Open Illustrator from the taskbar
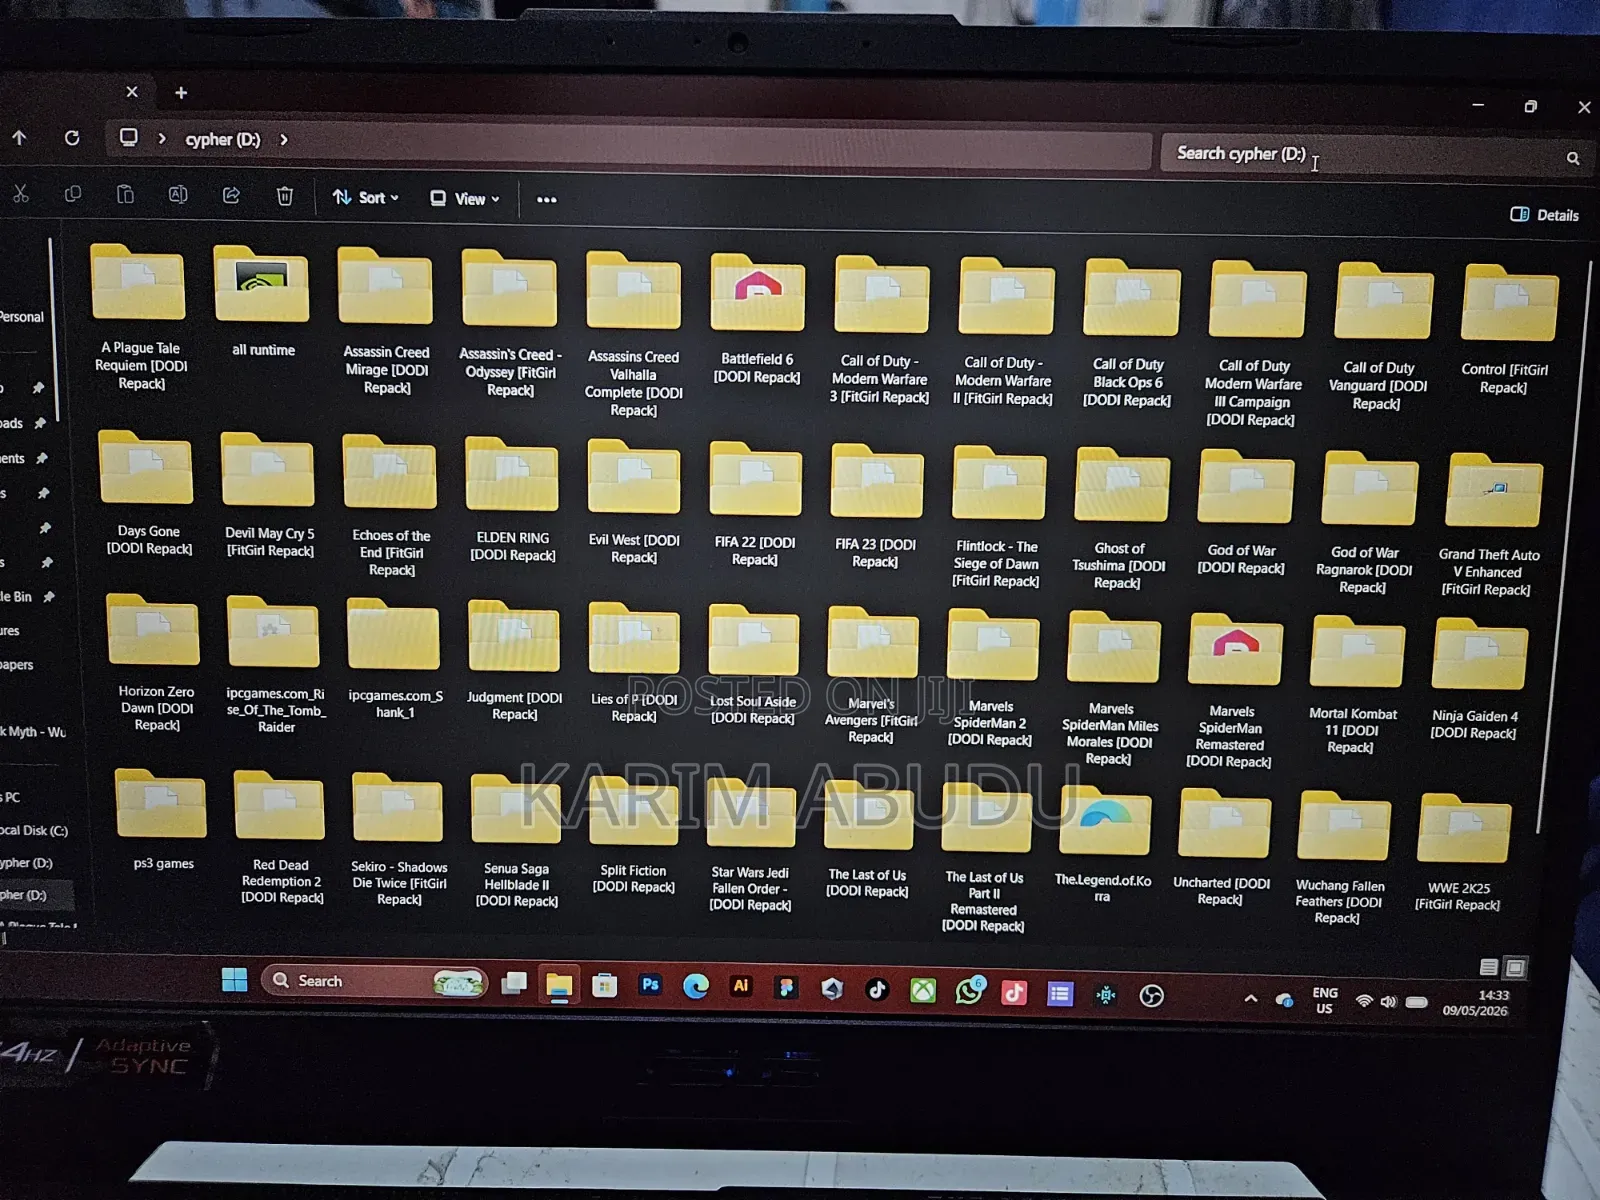Screen dimensions: 1600x1200 pos(741,986)
